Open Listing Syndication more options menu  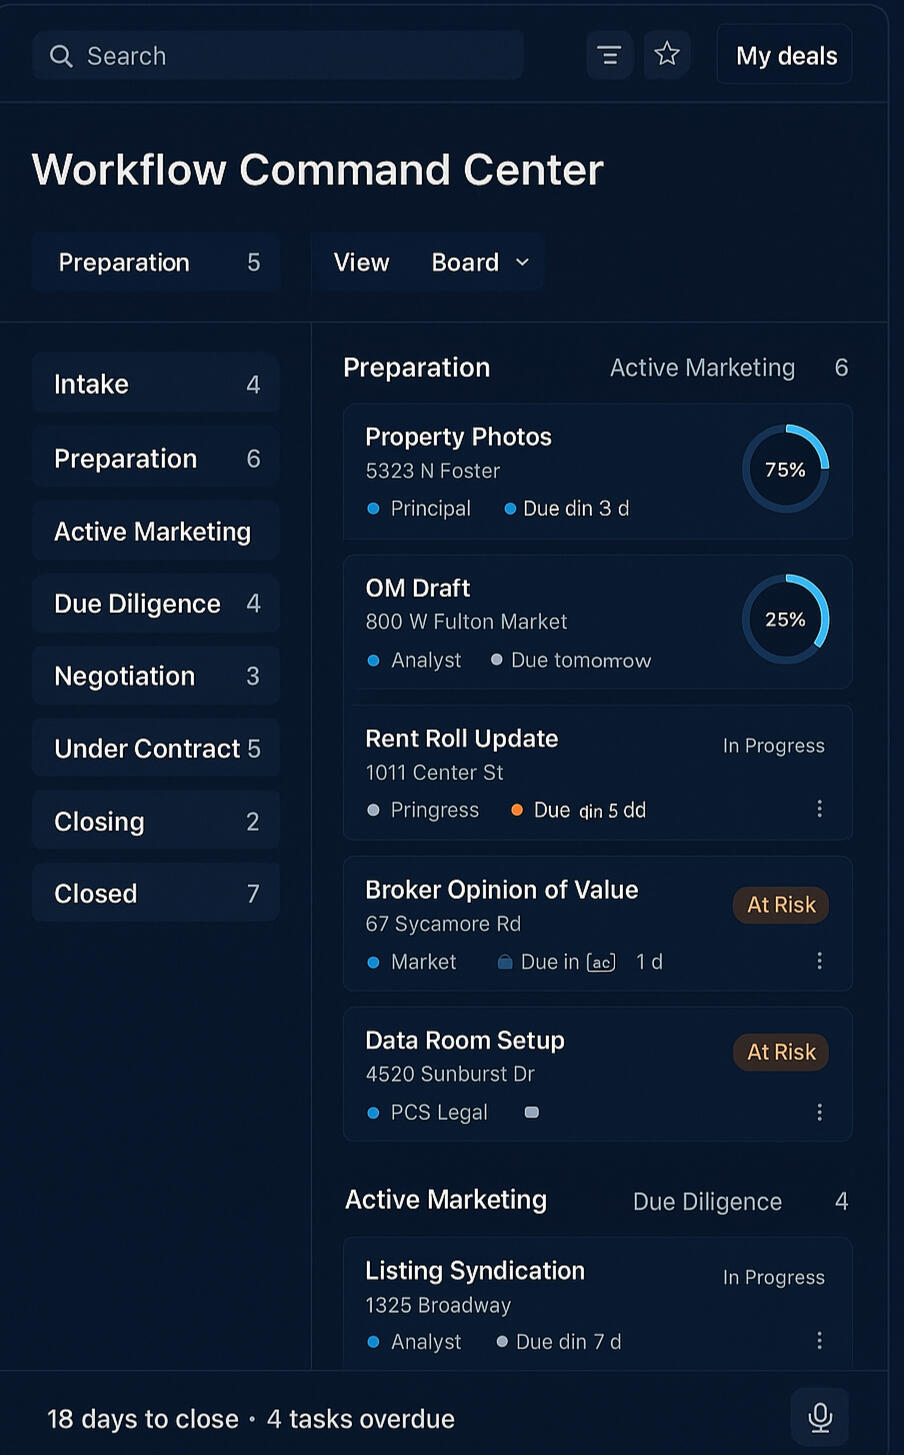pos(819,1341)
